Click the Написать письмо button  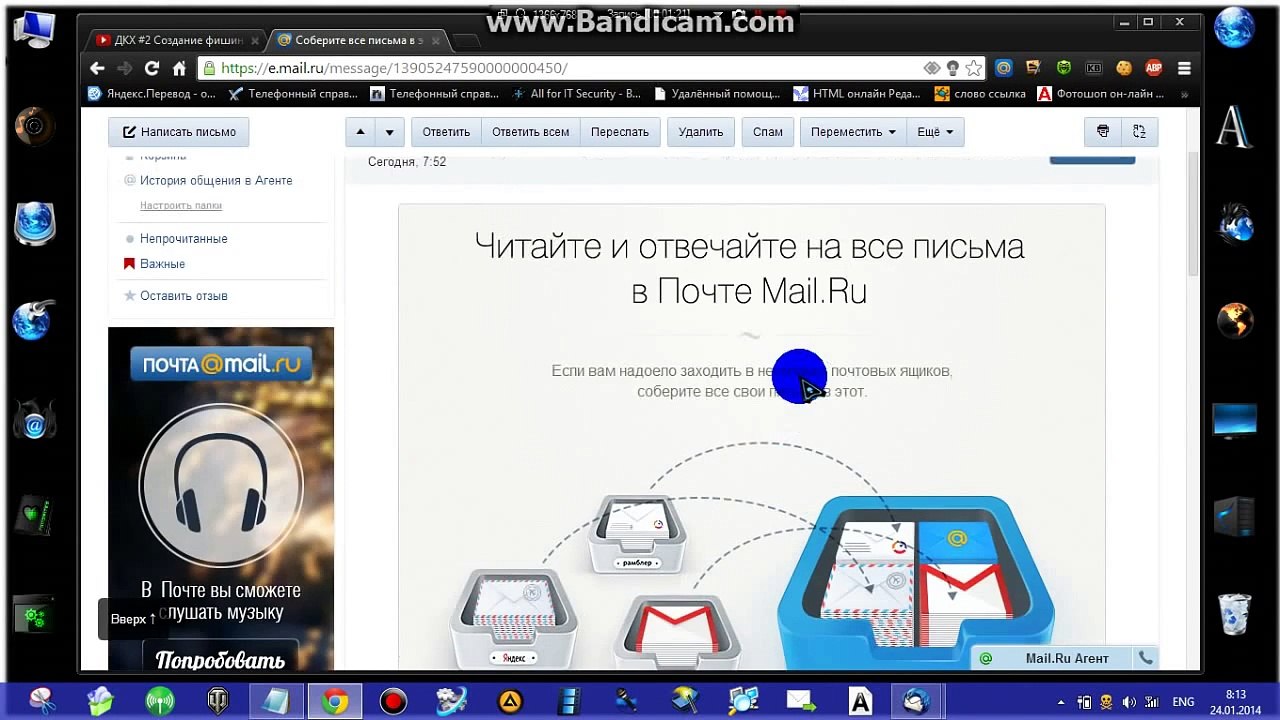click(x=179, y=132)
